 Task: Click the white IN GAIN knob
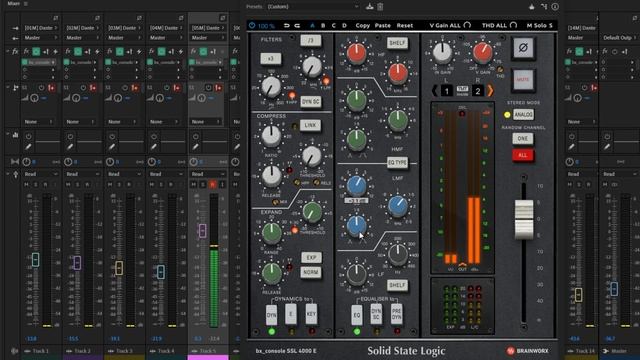pyautogui.click(x=442, y=52)
